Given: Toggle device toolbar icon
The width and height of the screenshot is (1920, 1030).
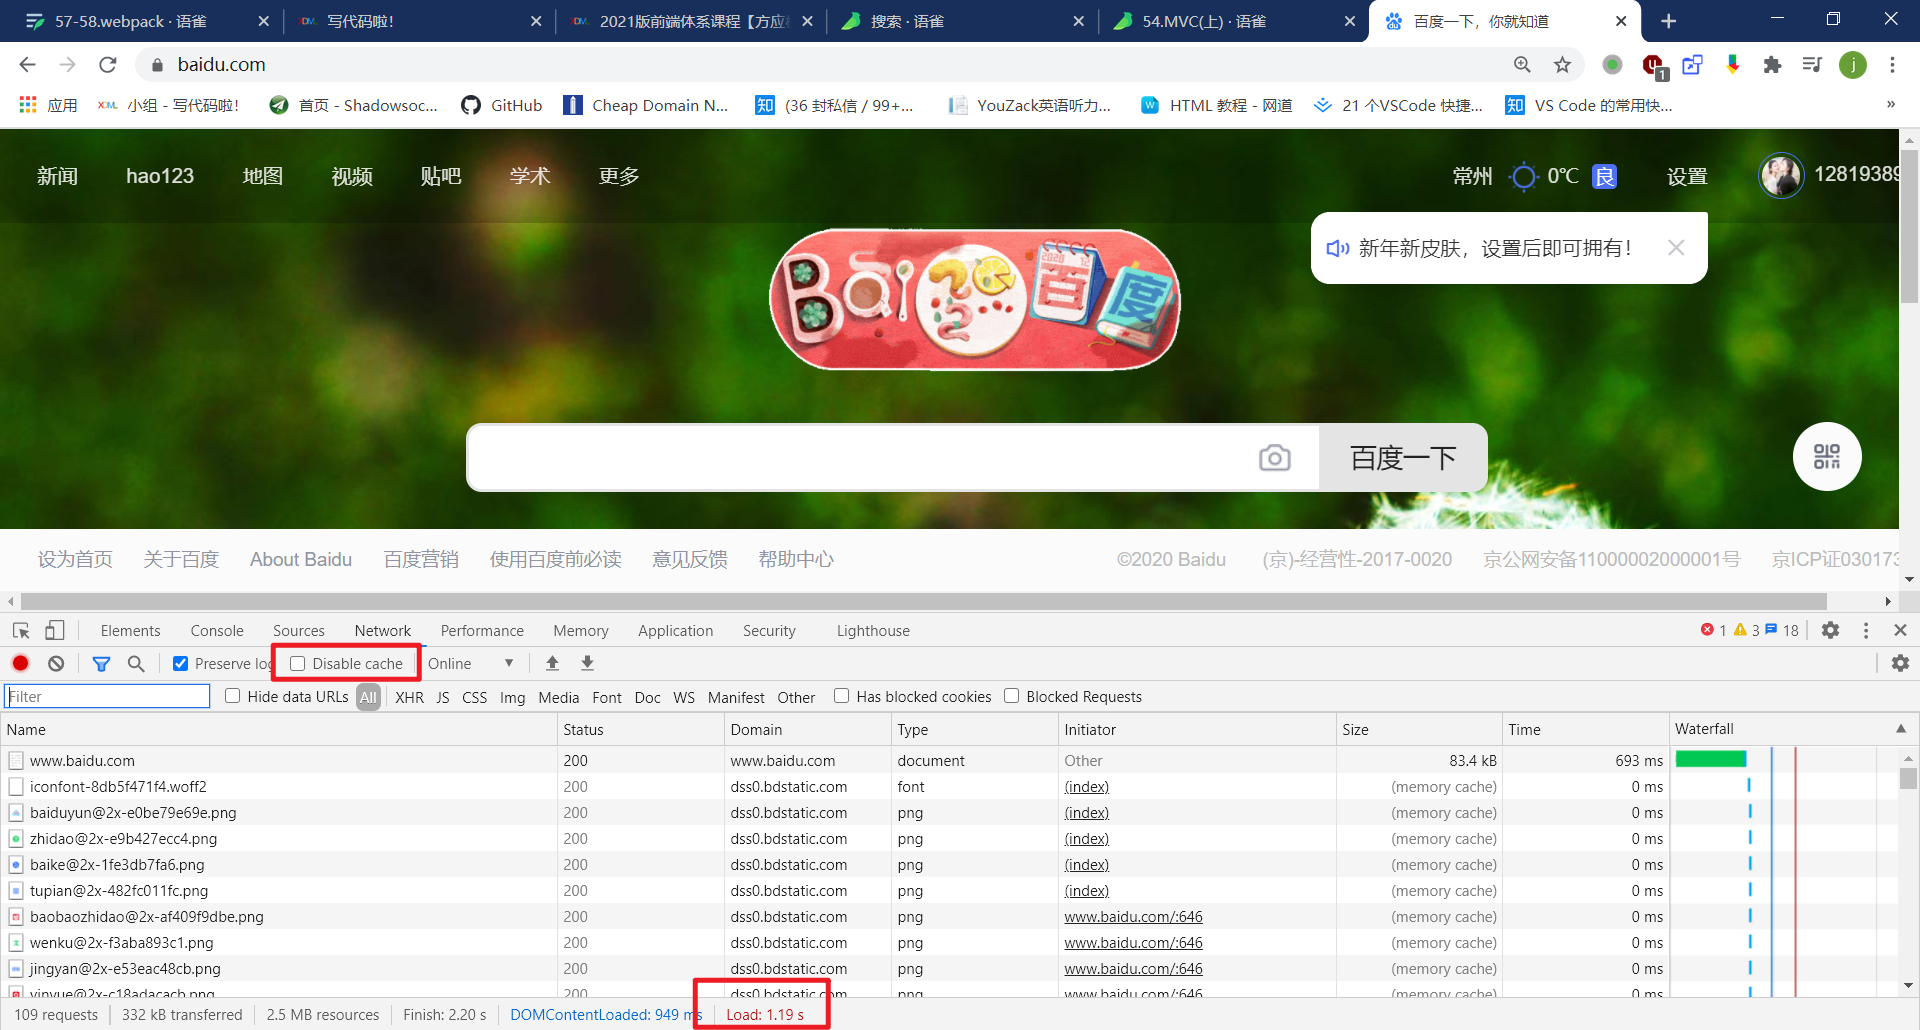Looking at the screenshot, I should [x=55, y=630].
